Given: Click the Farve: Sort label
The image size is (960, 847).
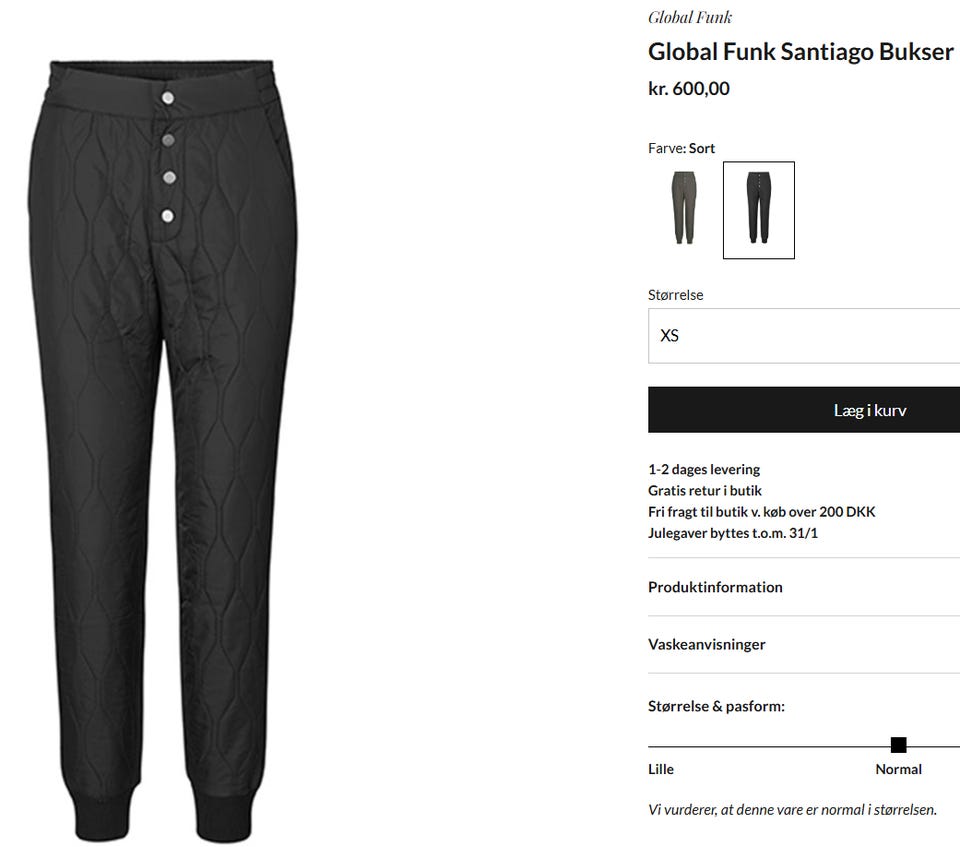Looking at the screenshot, I should pos(681,148).
